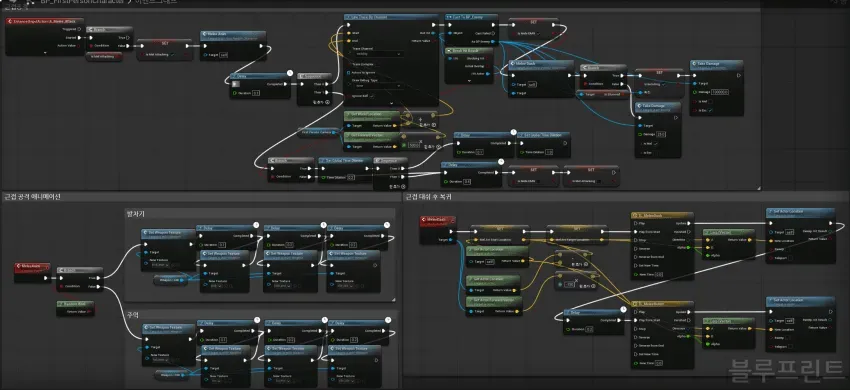Click the Stop pin on lower timeline node
850x390 pixels.
click(635, 328)
